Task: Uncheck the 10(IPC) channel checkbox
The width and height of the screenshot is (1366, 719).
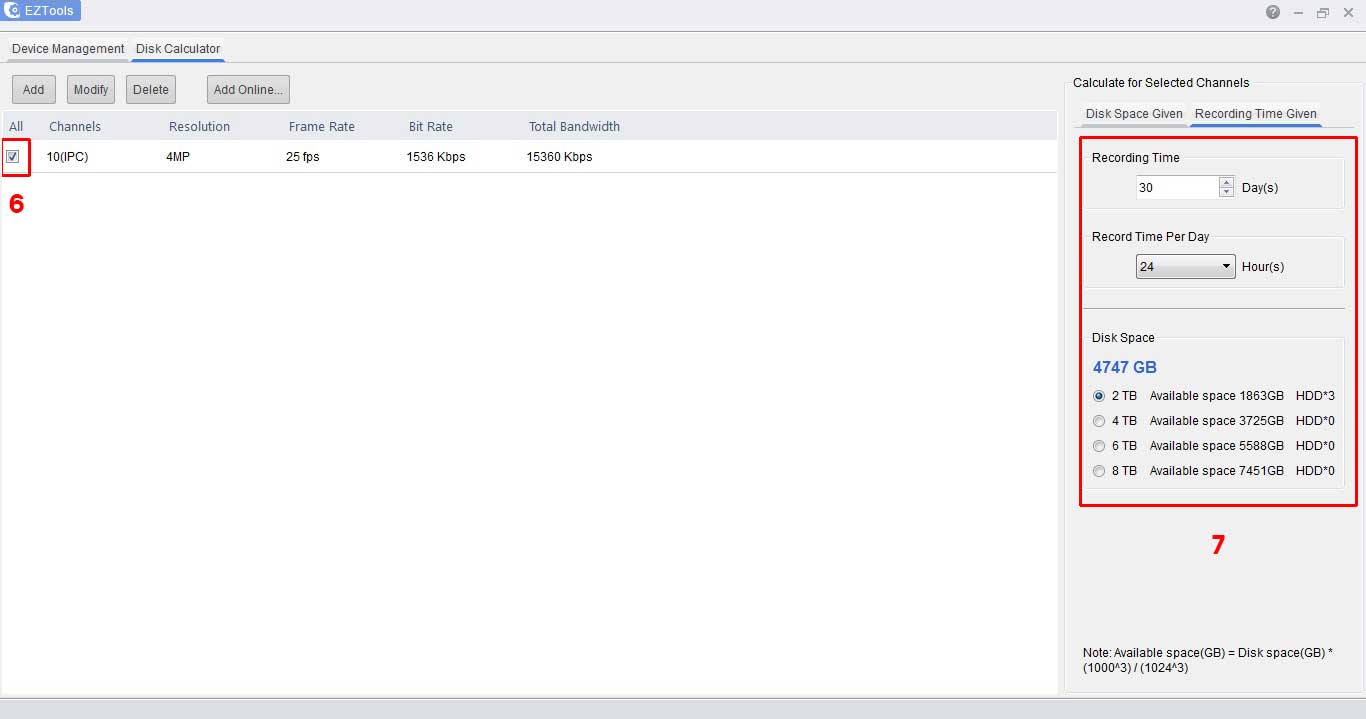Action: [x=13, y=156]
